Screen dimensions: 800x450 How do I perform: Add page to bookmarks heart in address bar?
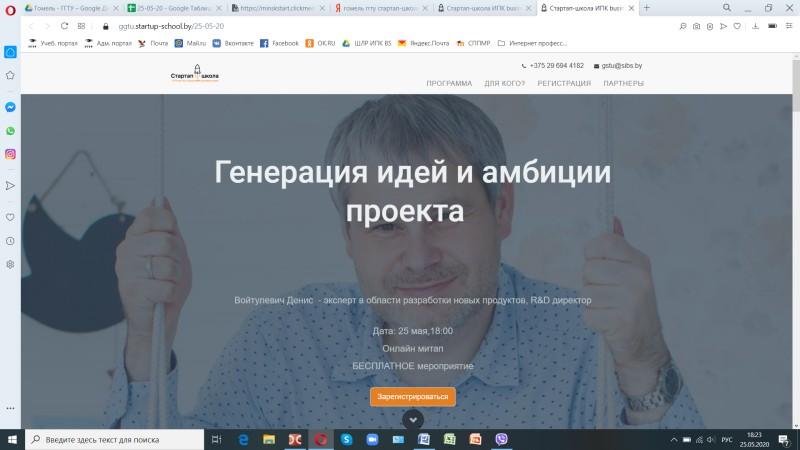(x=737, y=26)
